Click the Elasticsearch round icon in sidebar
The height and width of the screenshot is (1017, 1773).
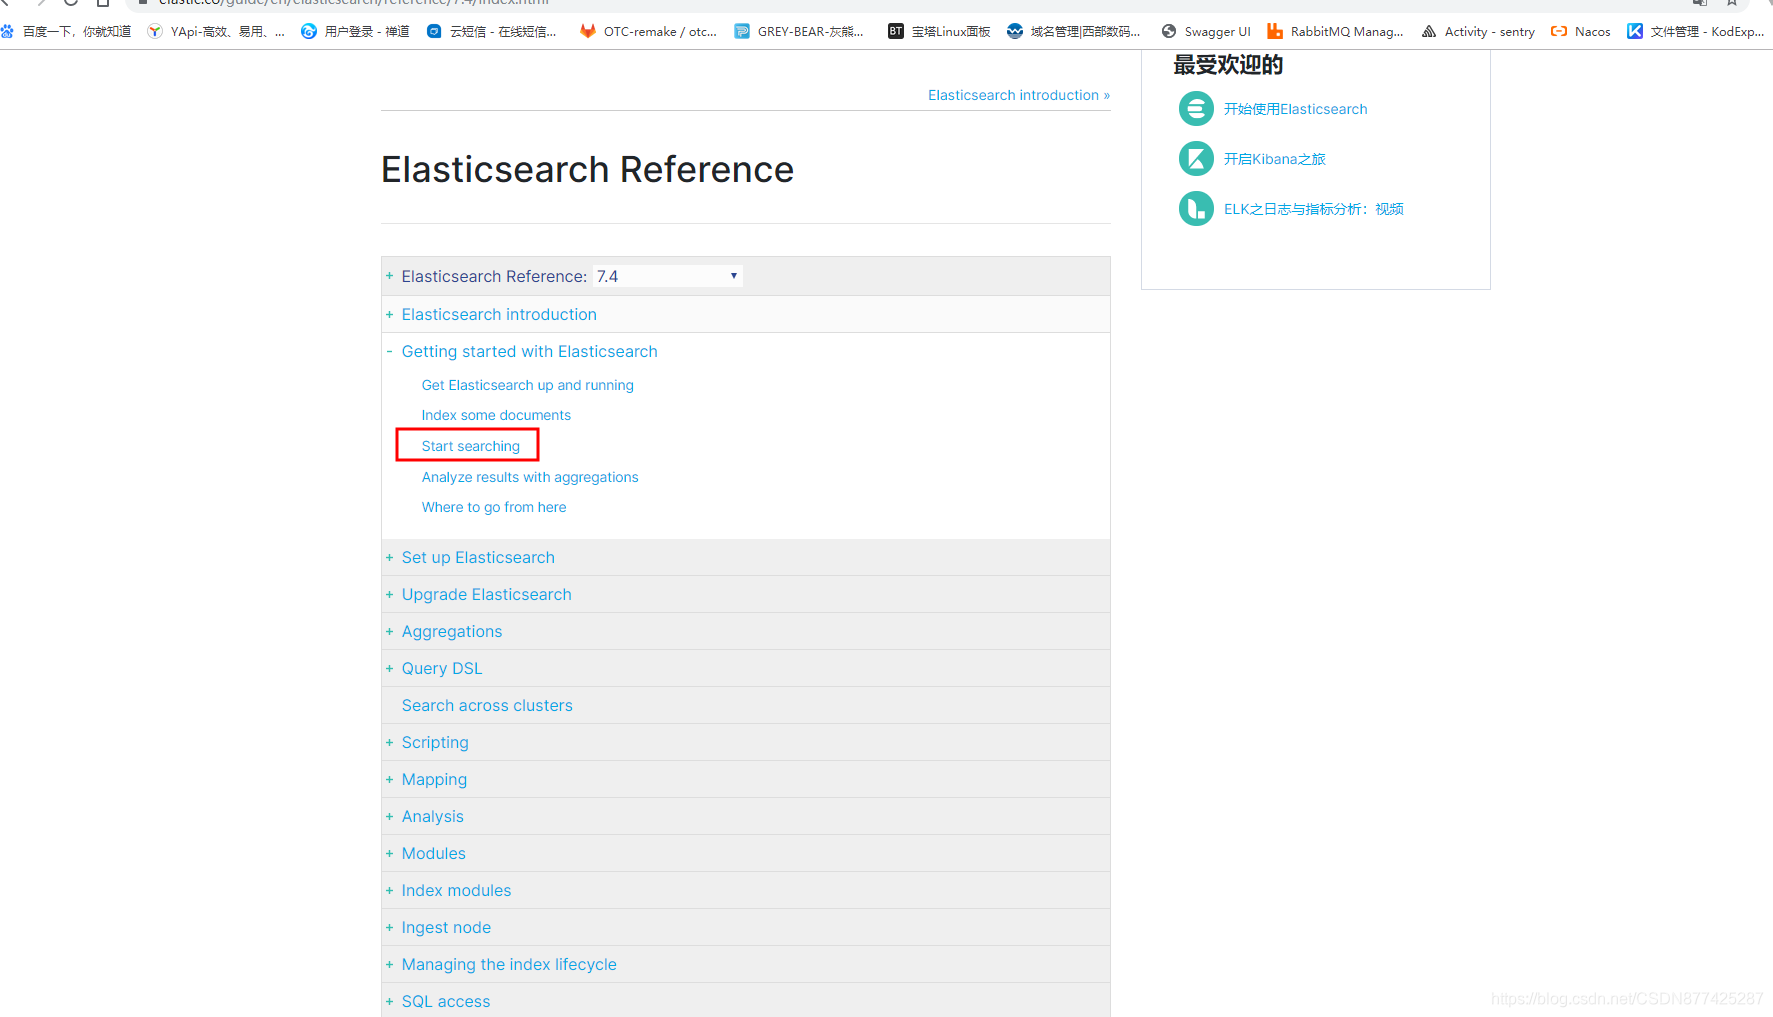click(x=1196, y=108)
